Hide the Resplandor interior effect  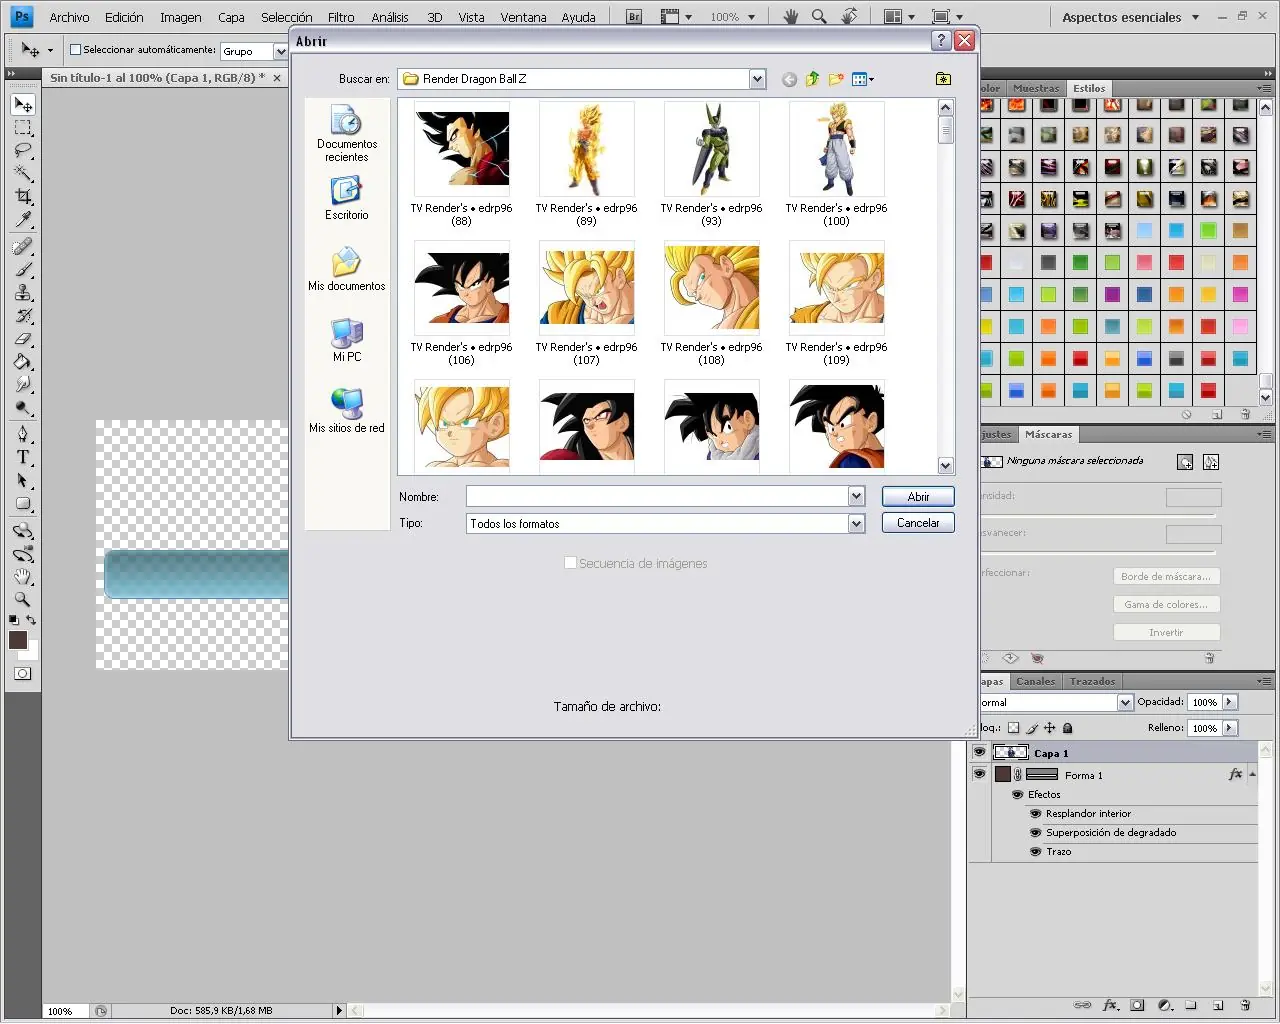pos(1036,814)
